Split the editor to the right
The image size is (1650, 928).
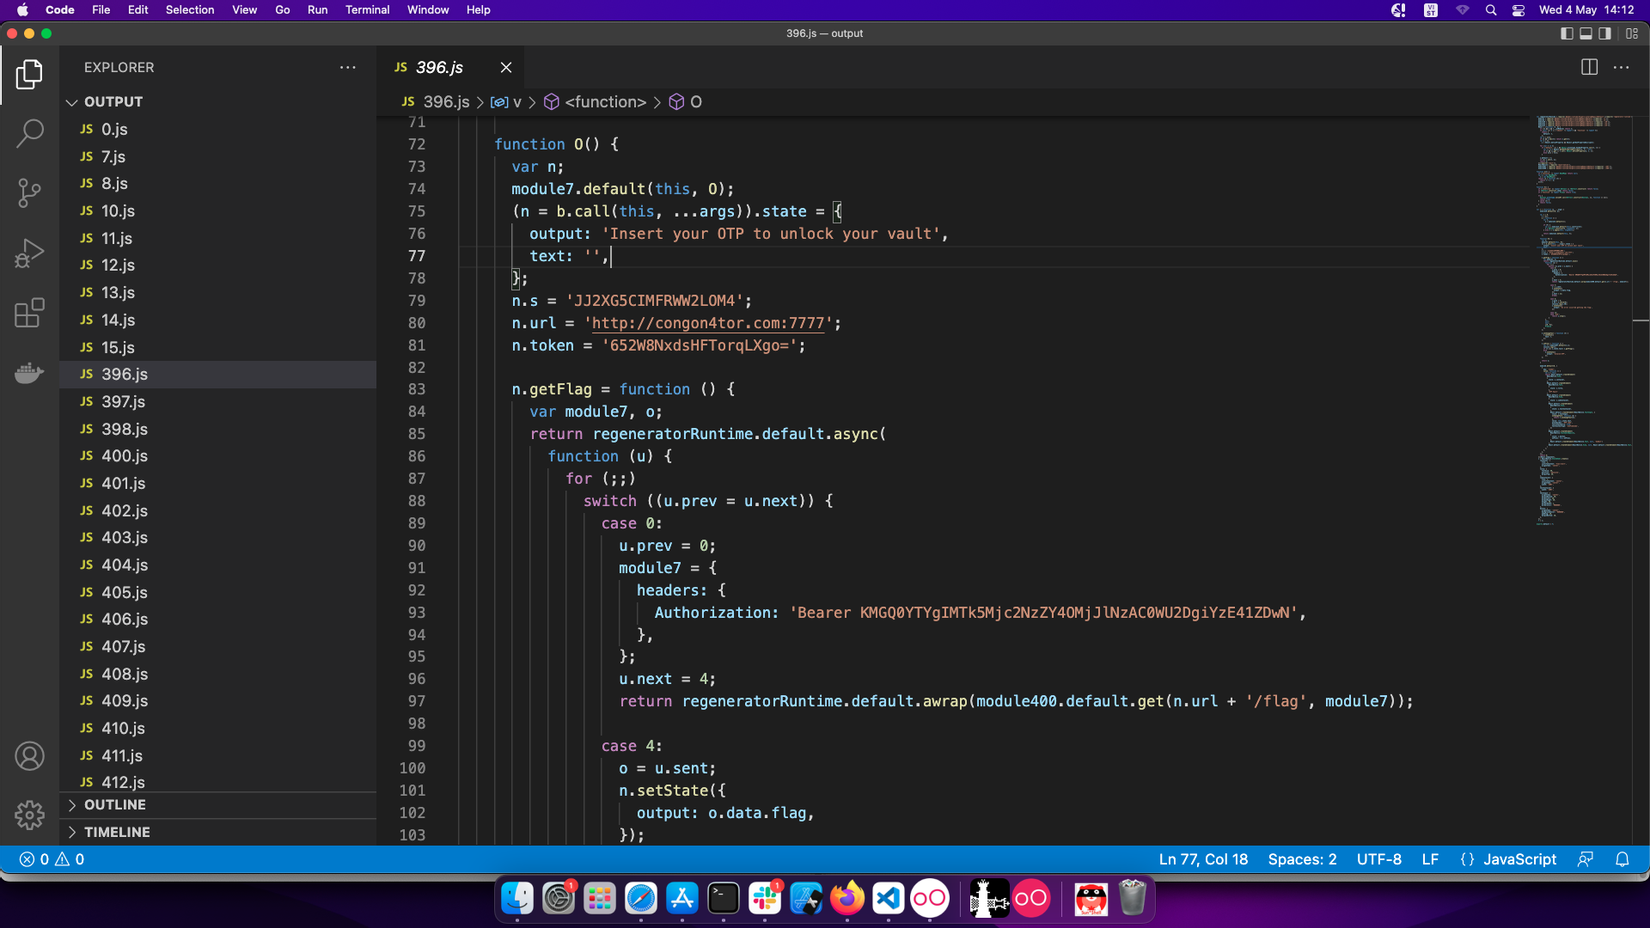click(x=1589, y=67)
